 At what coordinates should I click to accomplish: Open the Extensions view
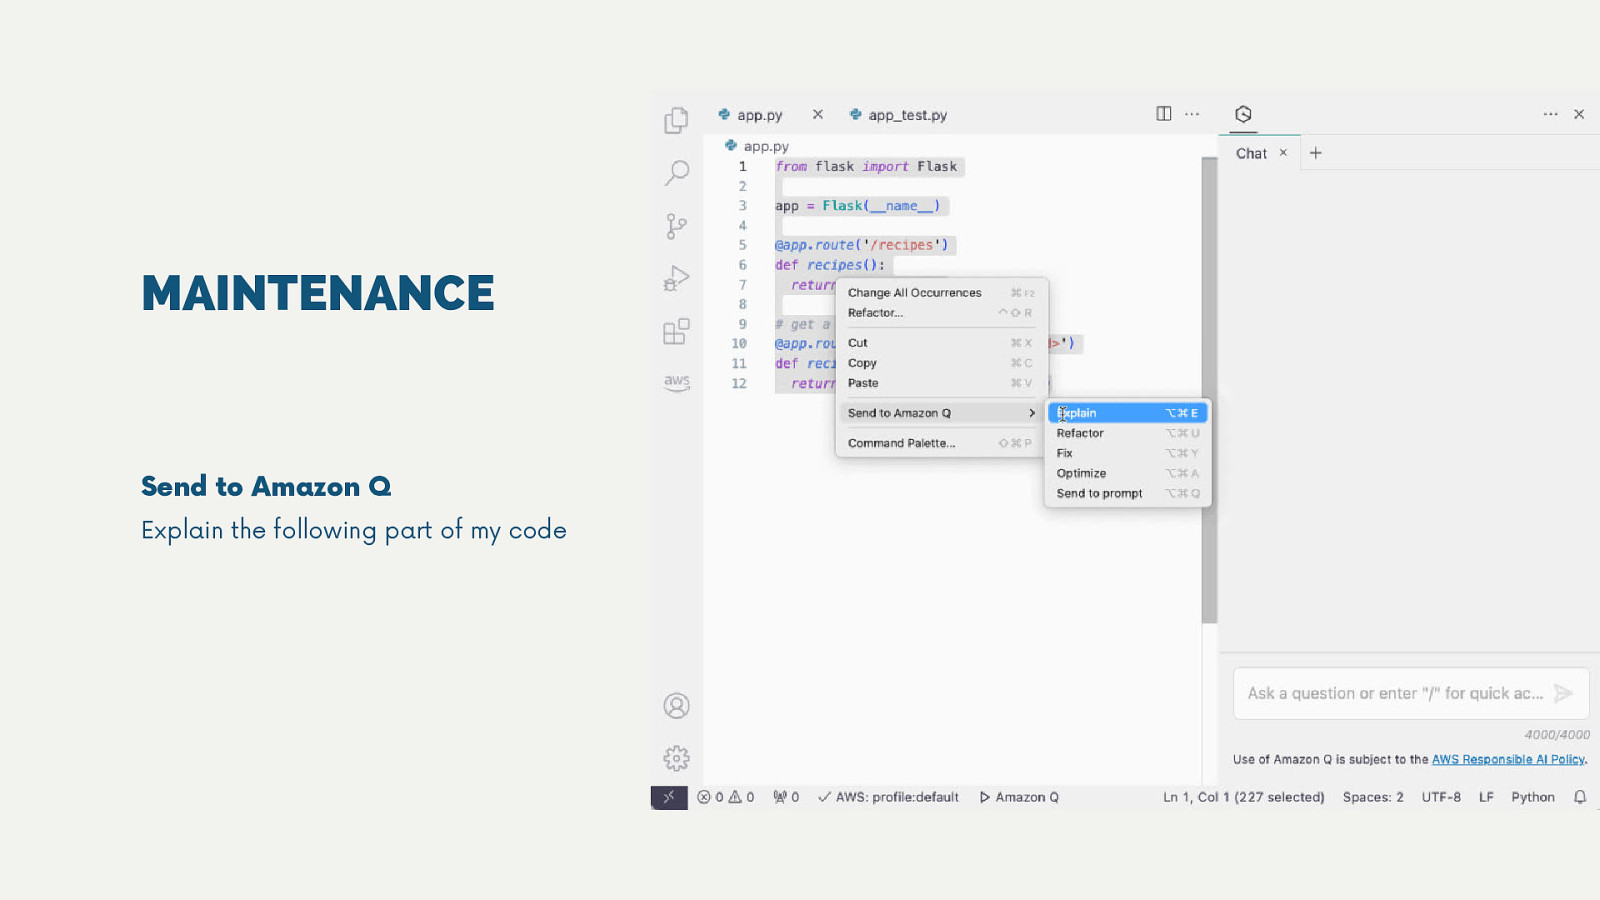(677, 331)
